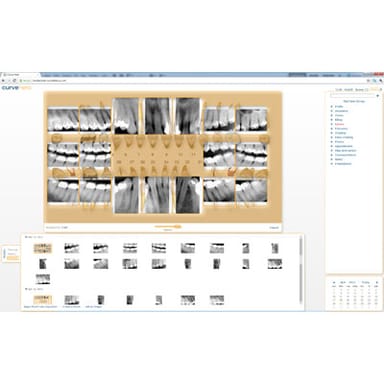Open the top-right x-ray in the mount
Image resolution: width=384 pixels, height=384 pixels.
coord(251,119)
